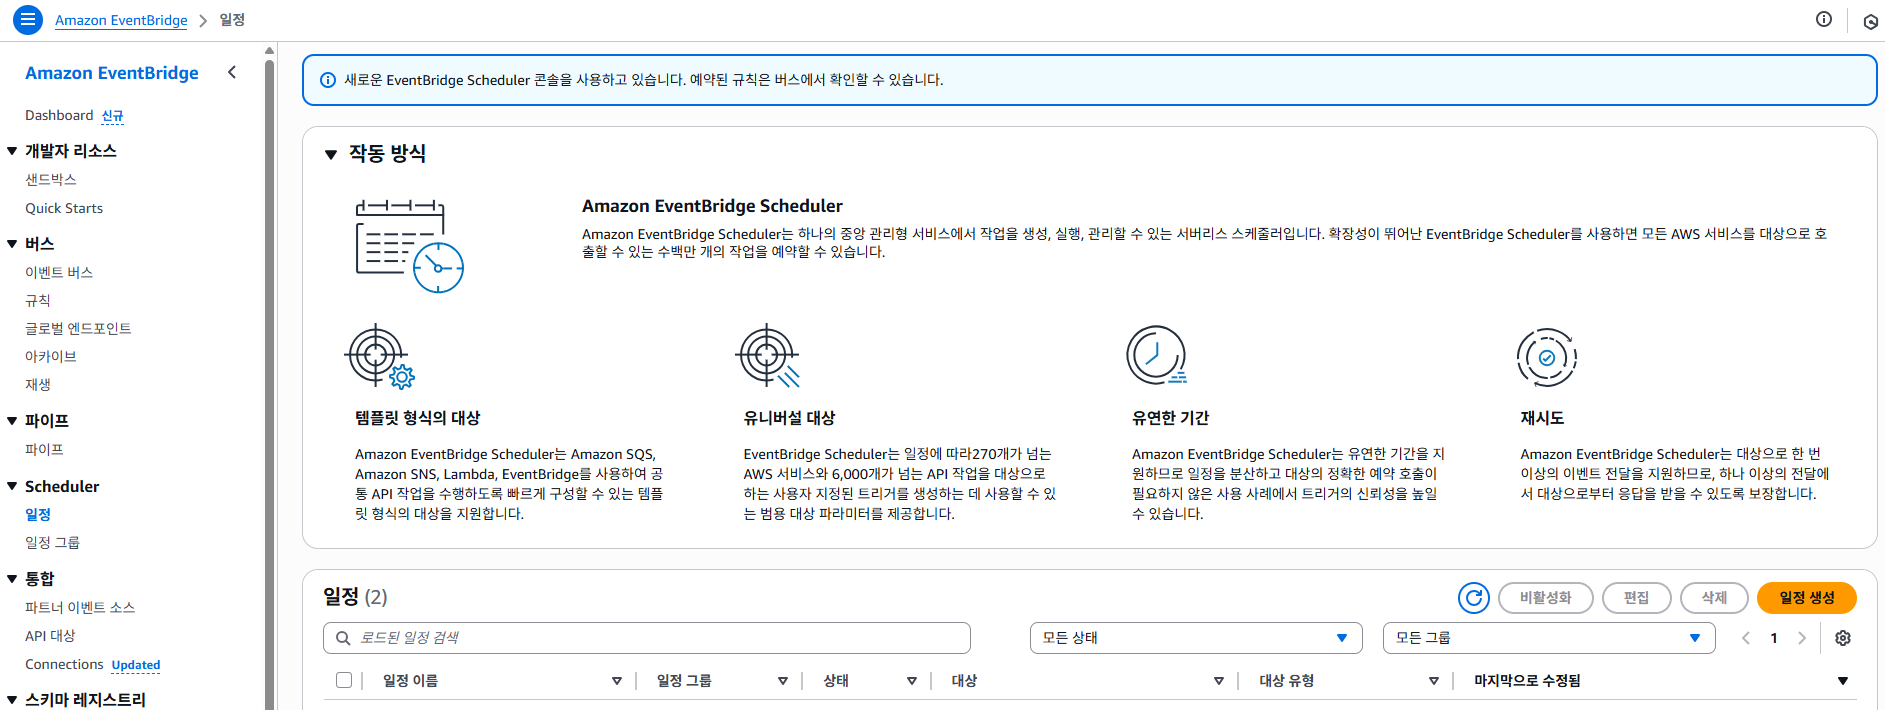
Task: Open Quick Starts in side navigation
Action: pos(64,208)
